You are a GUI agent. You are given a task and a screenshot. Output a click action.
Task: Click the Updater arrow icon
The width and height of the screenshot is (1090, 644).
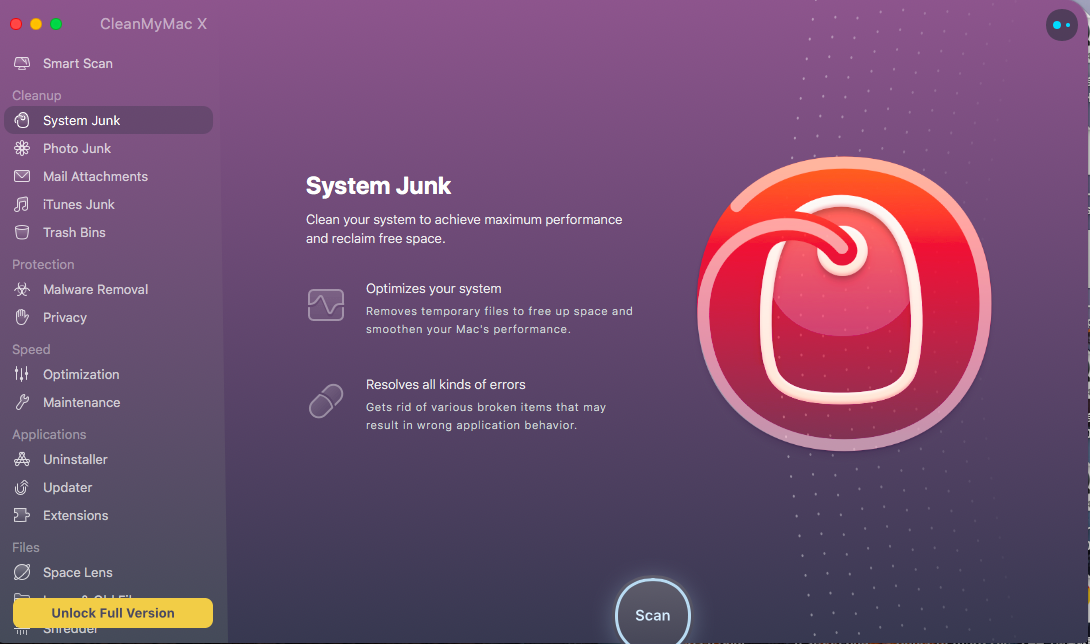(x=22, y=488)
